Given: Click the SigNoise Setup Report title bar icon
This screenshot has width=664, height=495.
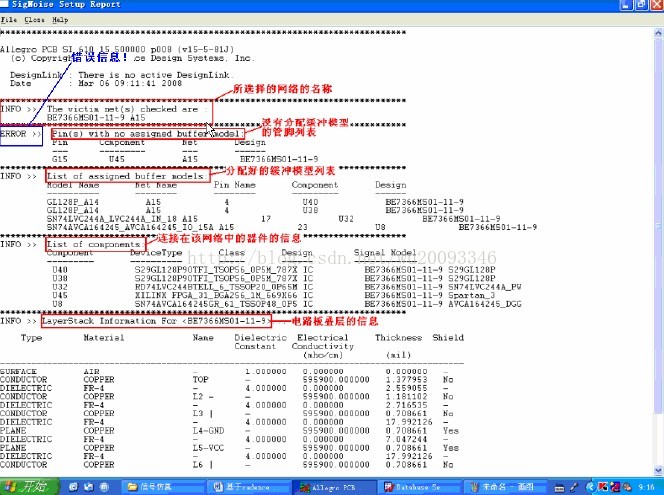Looking at the screenshot, I should (8, 5).
